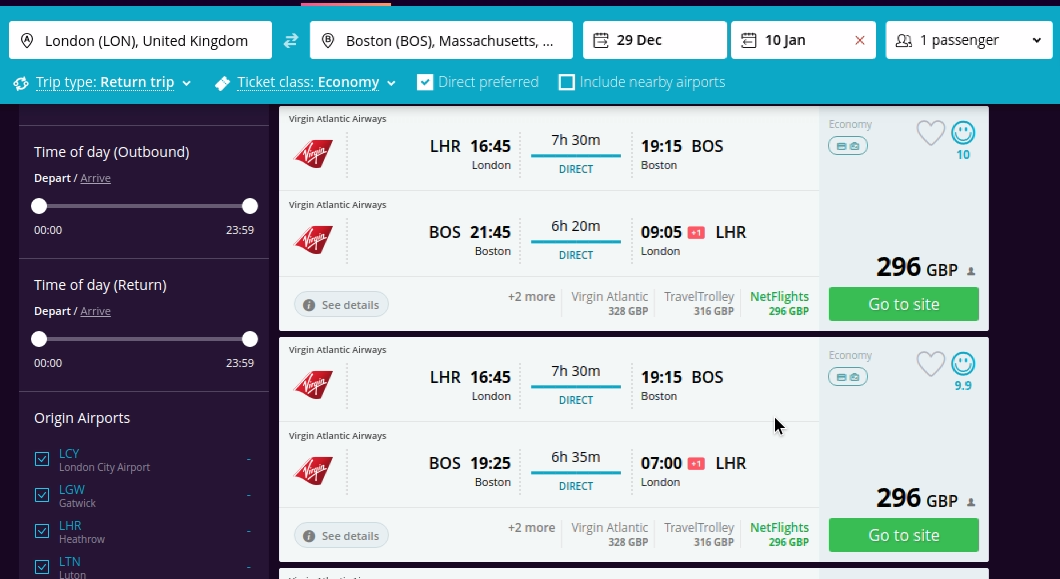Uncheck London City Airport LCY filter

pos(42,459)
